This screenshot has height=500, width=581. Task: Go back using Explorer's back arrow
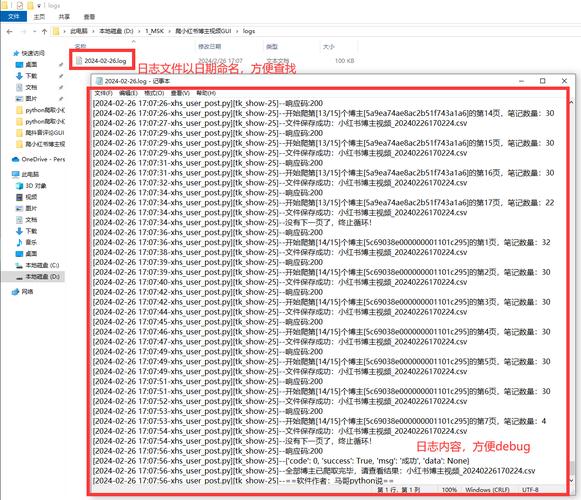tap(10, 32)
